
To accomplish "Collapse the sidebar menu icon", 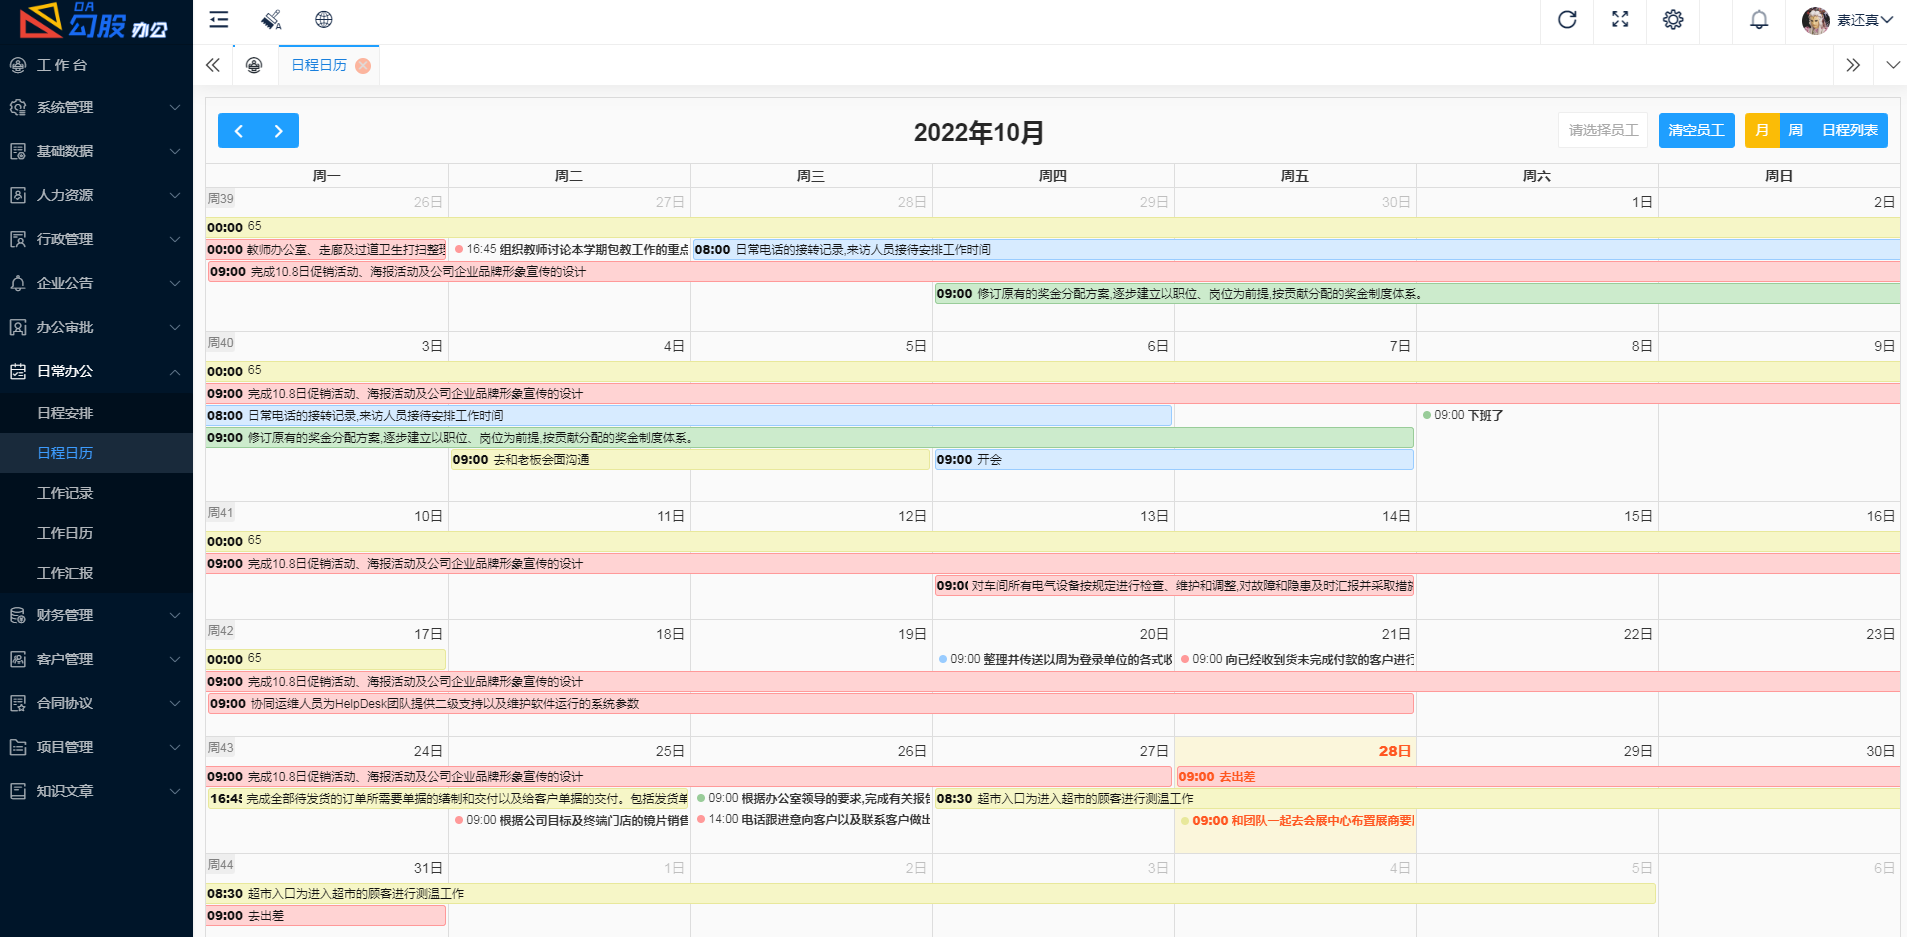I will tap(219, 19).
